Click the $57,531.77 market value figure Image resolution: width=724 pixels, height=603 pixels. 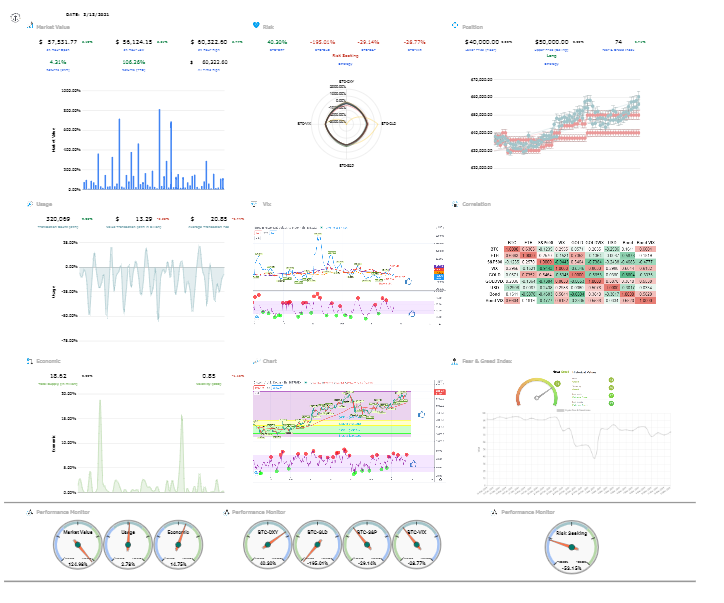coord(59,42)
